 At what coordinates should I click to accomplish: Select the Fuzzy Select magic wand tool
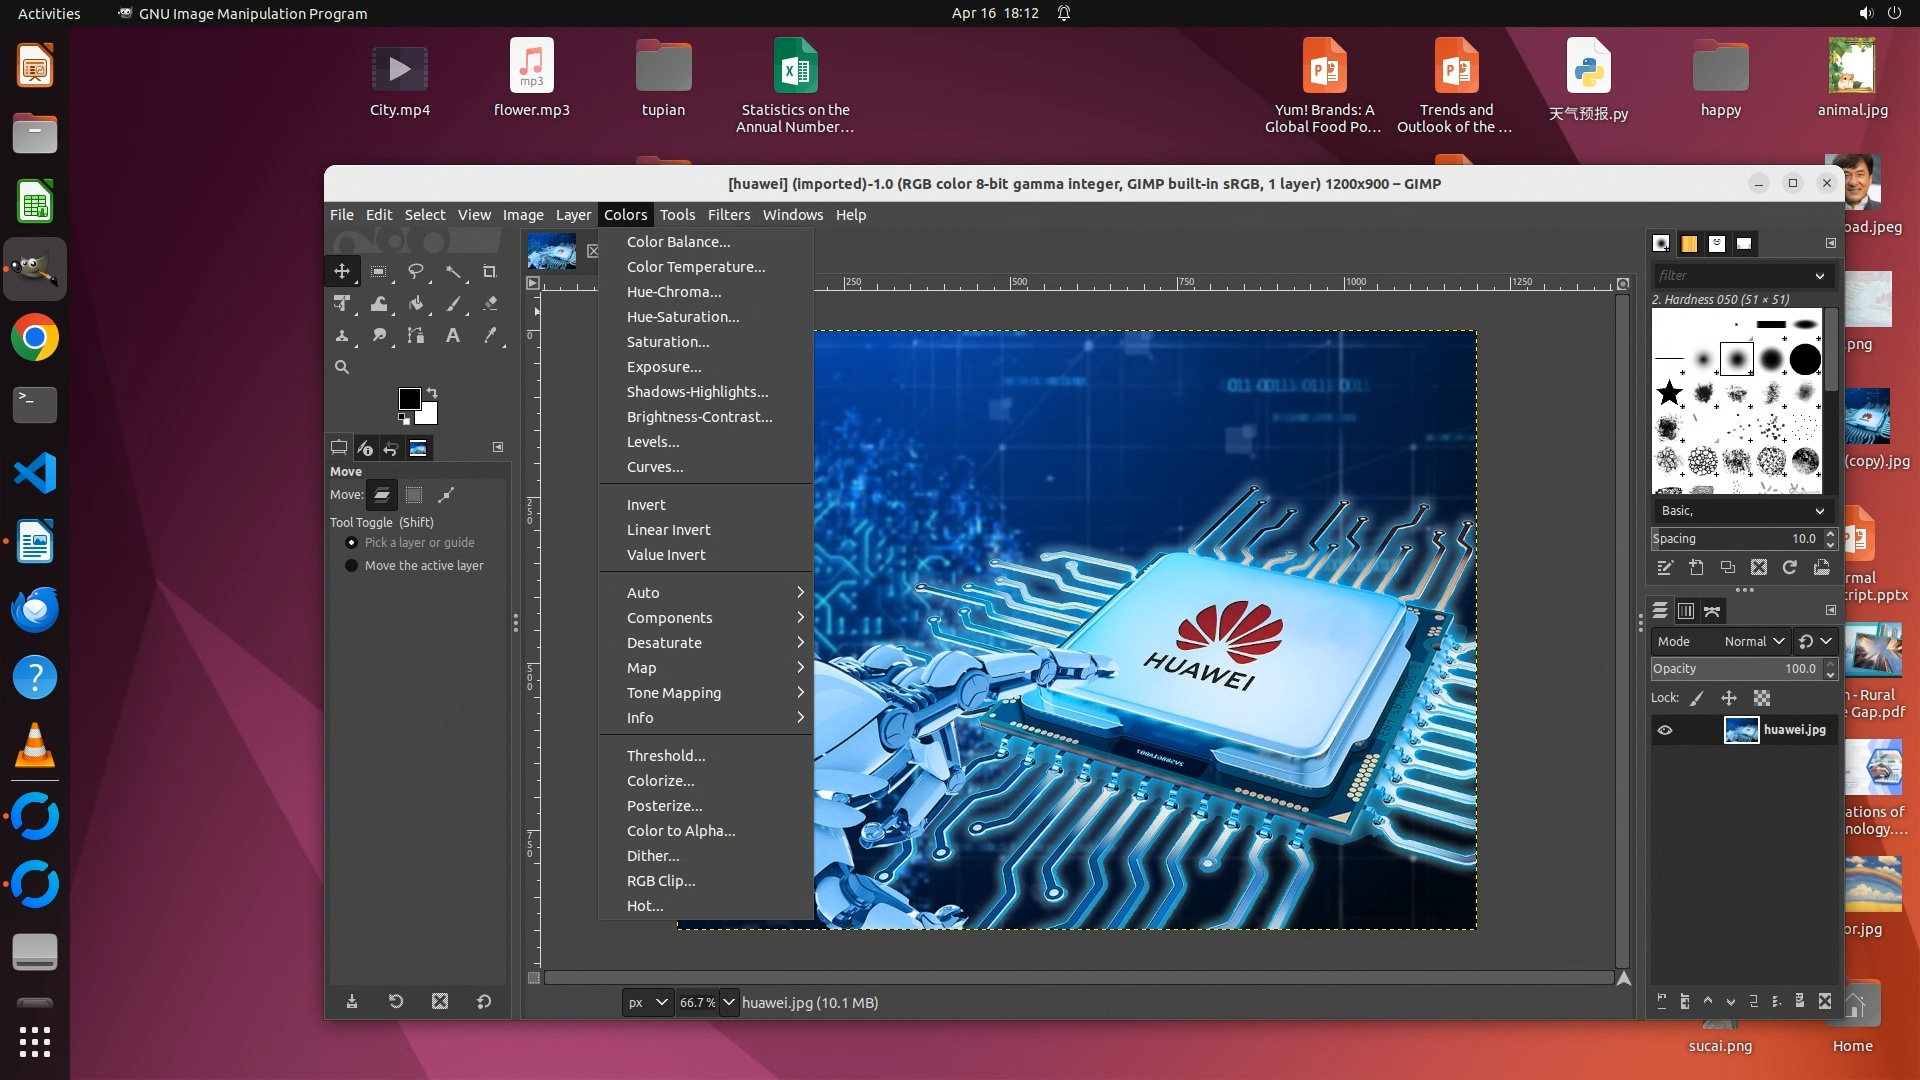click(x=453, y=271)
